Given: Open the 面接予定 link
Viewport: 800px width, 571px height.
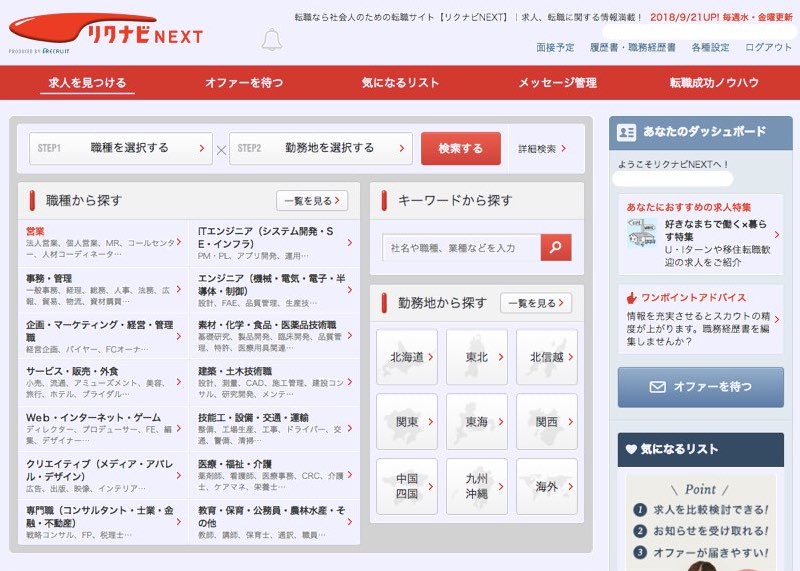Looking at the screenshot, I should click(x=555, y=47).
